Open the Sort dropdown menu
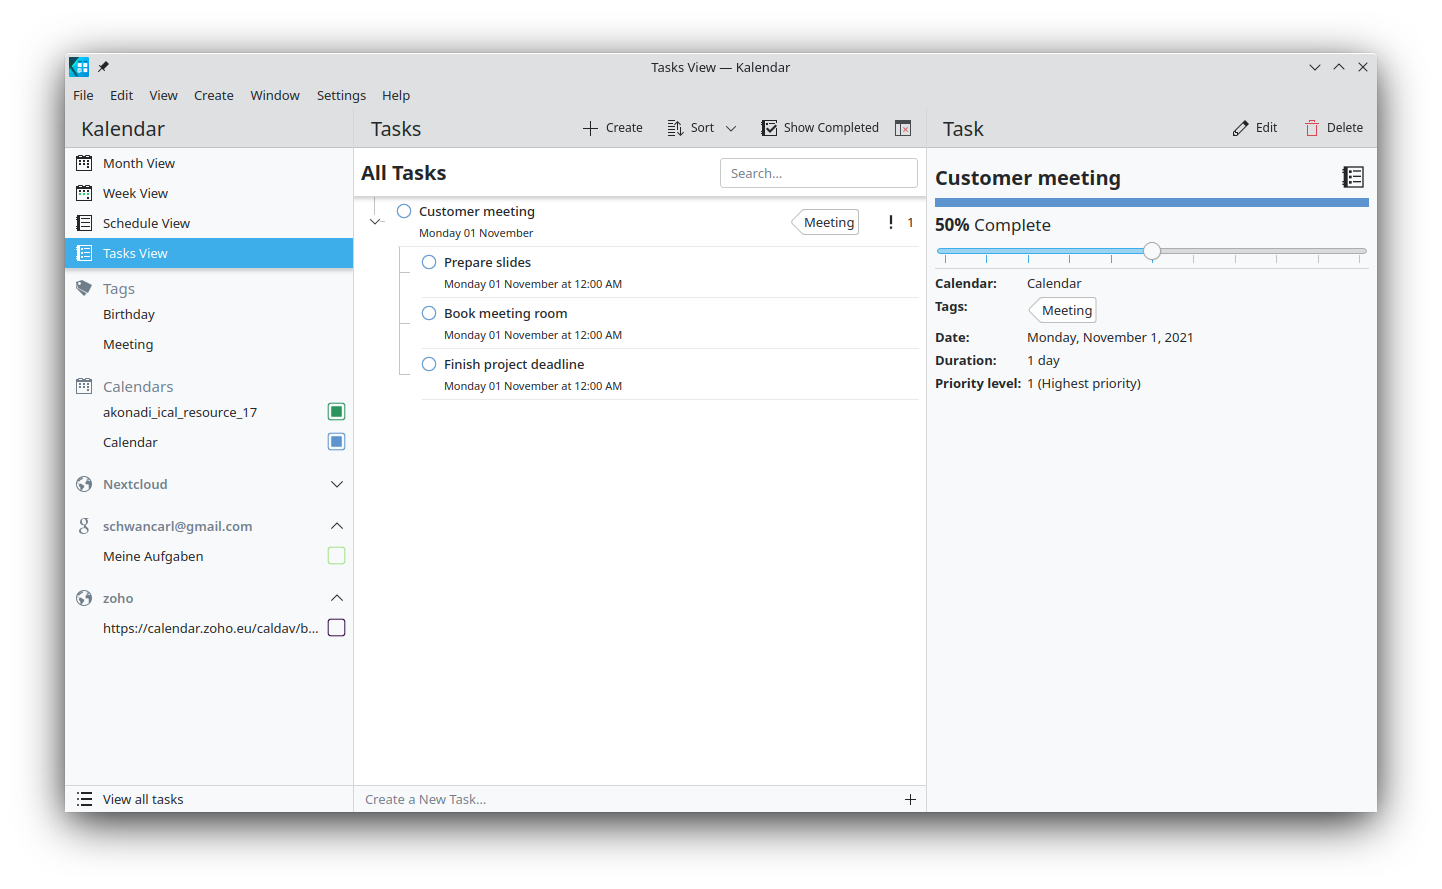Screen dimensions: 1442x889 click(x=702, y=128)
